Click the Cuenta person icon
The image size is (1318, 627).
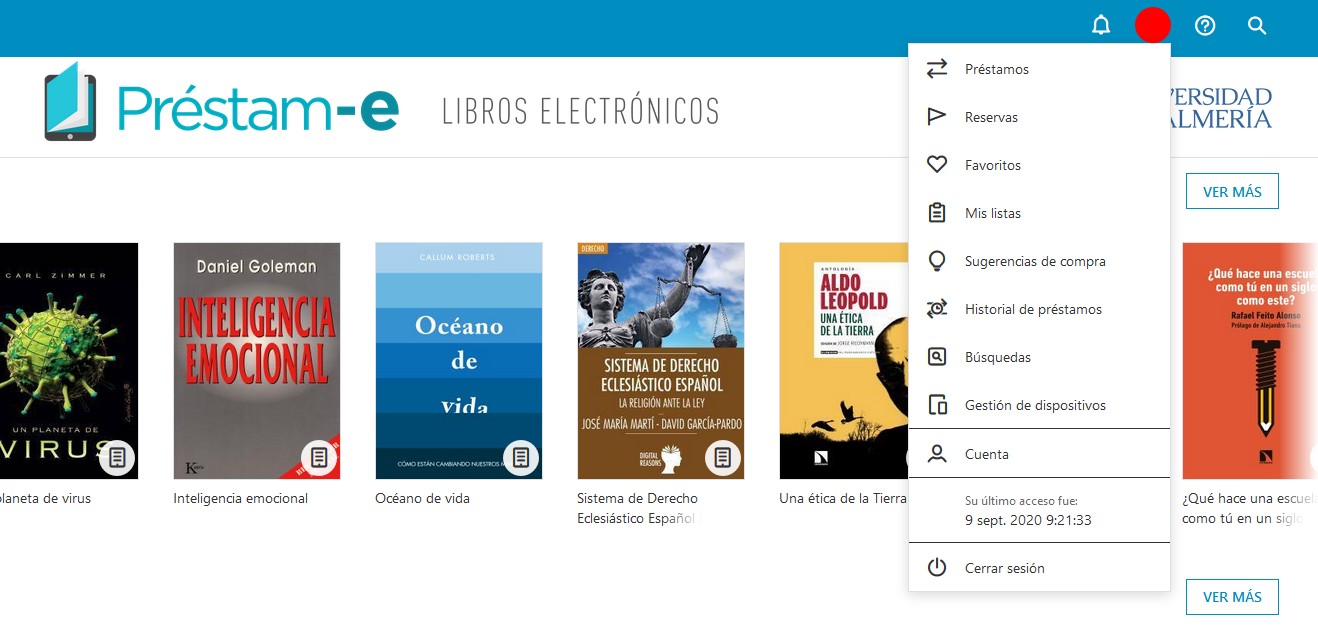pyautogui.click(x=937, y=454)
